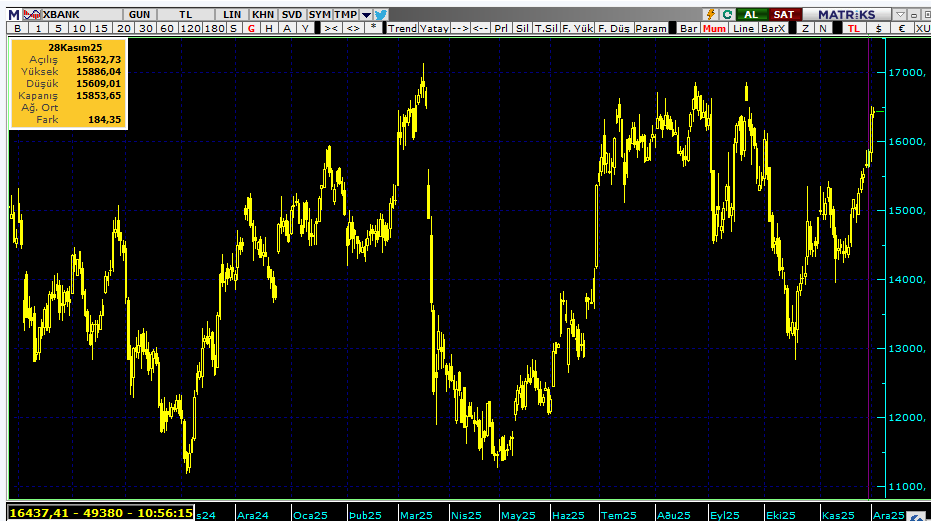Toggle chart currency to dollar ($)
Screen dimensions: 931x521
pos(878,29)
